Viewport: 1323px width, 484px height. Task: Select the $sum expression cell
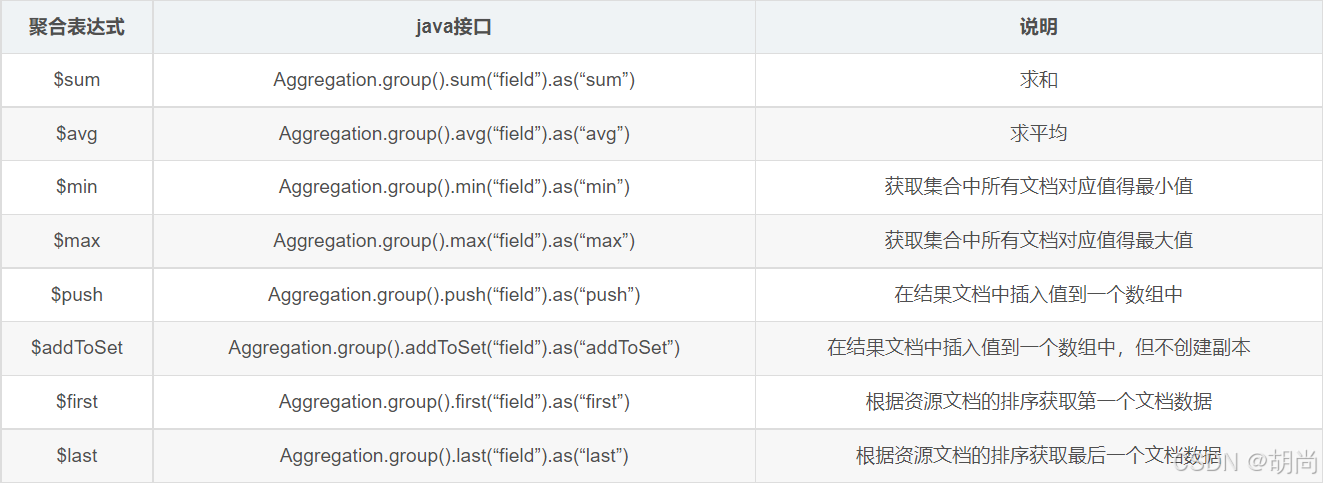pyautogui.click(x=77, y=80)
